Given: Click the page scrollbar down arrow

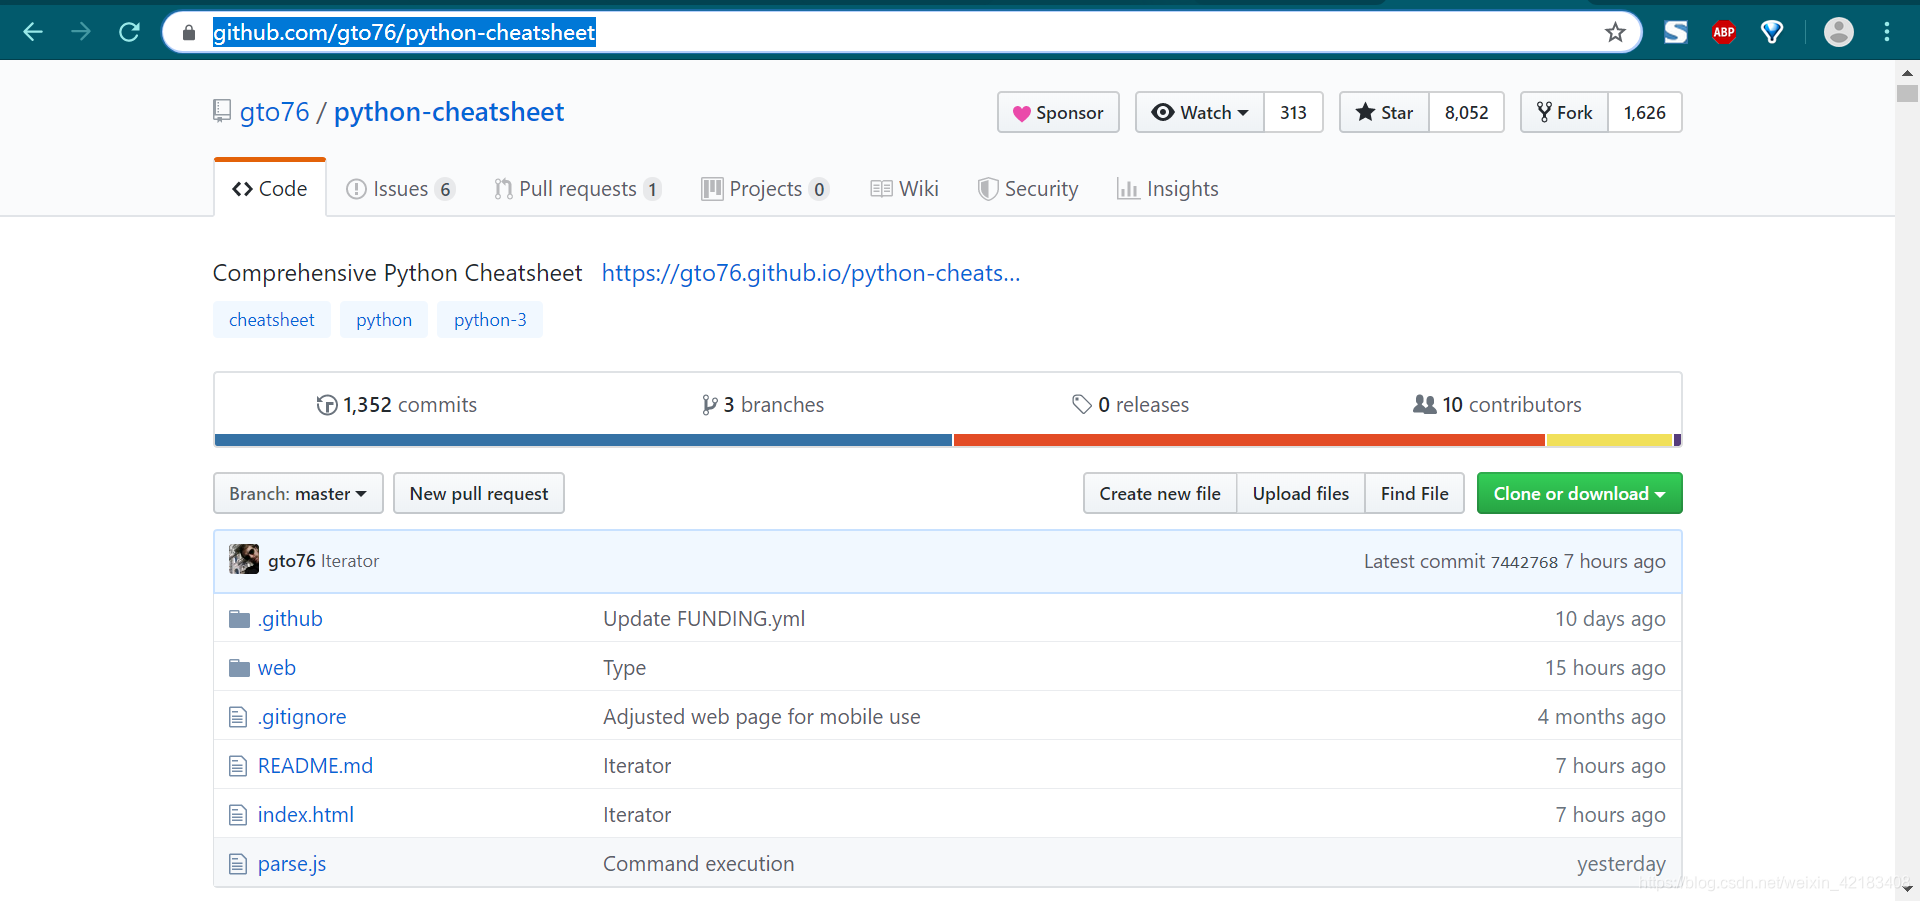Looking at the screenshot, I should click(x=1907, y=888).
